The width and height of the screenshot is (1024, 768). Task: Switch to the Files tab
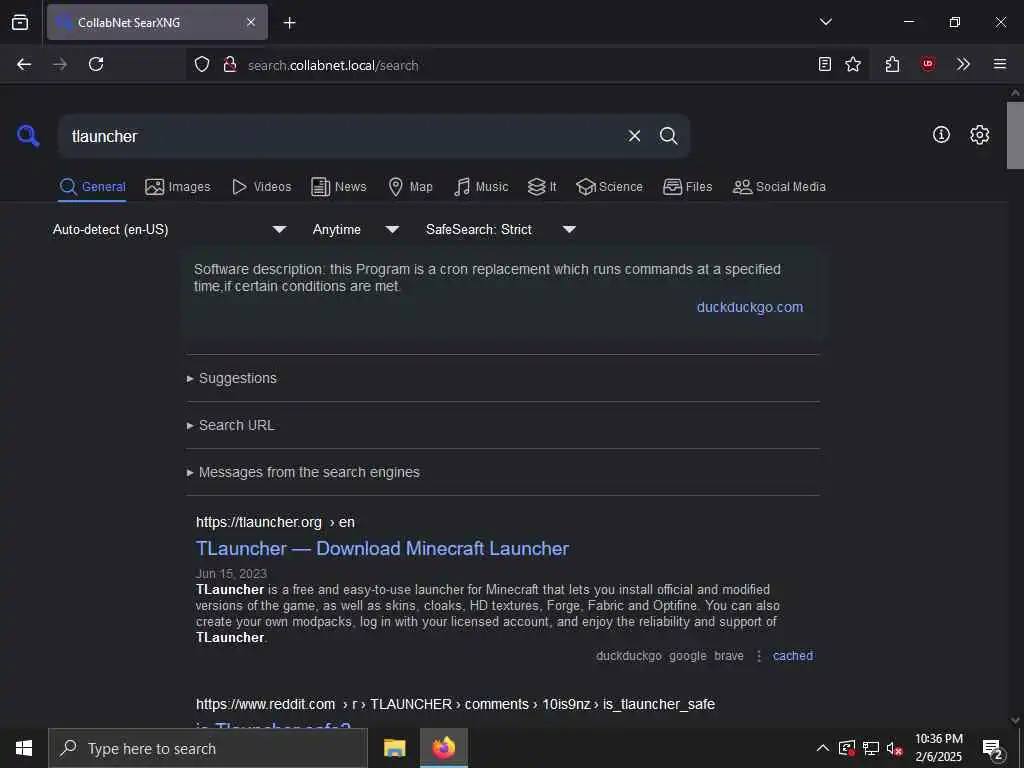point(687,187)
